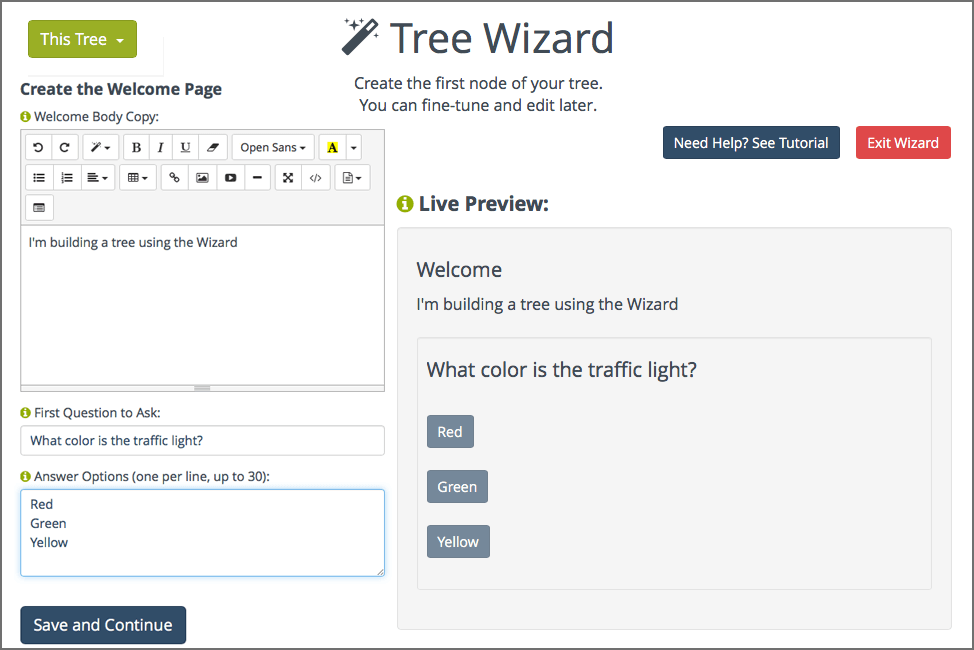Open the magic wand style dropdown

pyautogui.click(x=100, y=147)
